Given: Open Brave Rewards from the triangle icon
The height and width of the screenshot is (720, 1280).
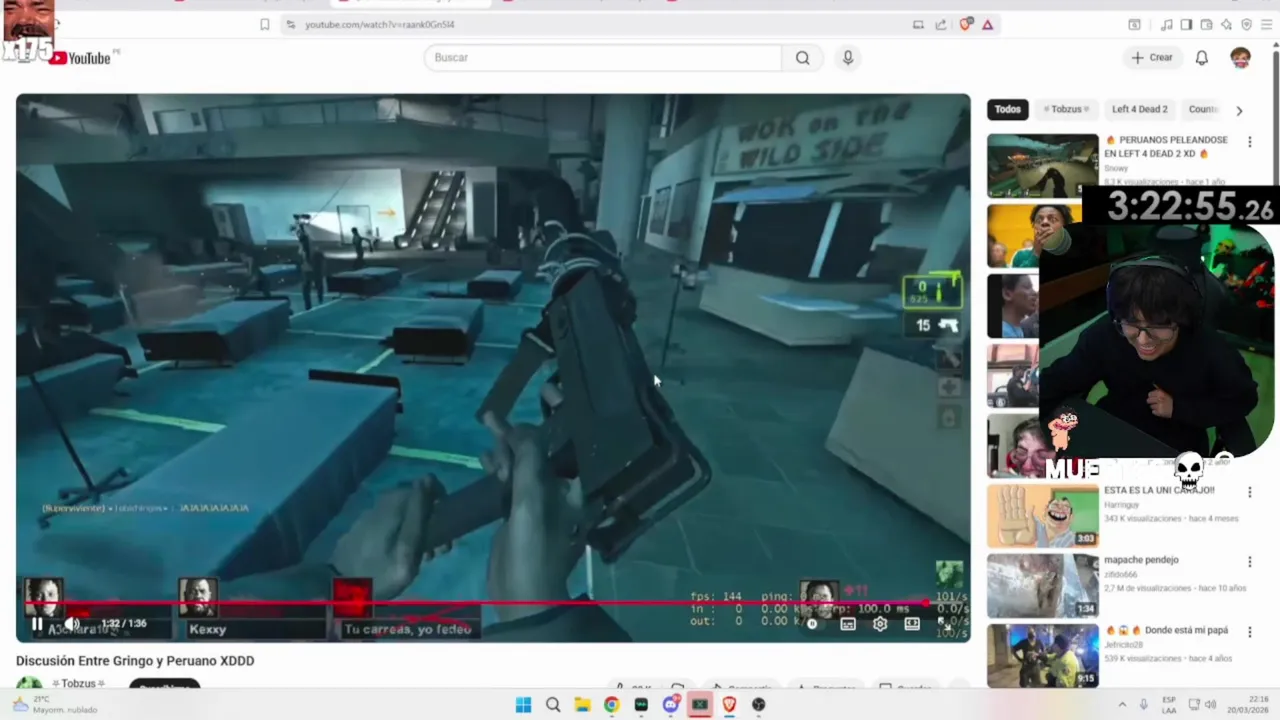Looking at the screenshot, I should tap(987, 24).
